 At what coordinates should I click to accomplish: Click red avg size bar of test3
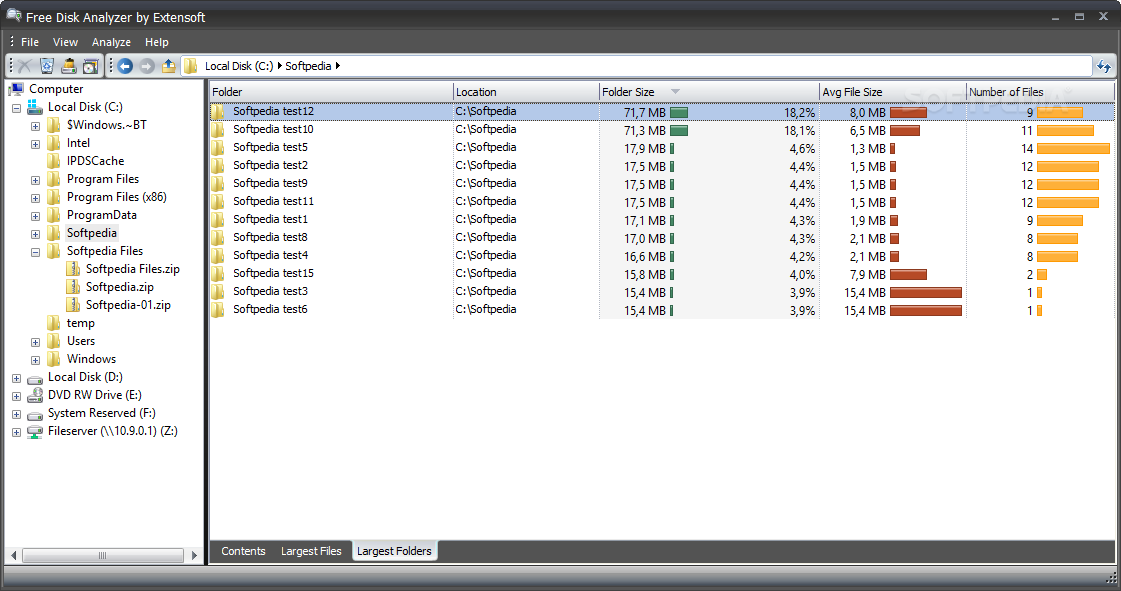click(x=926, y=292)
